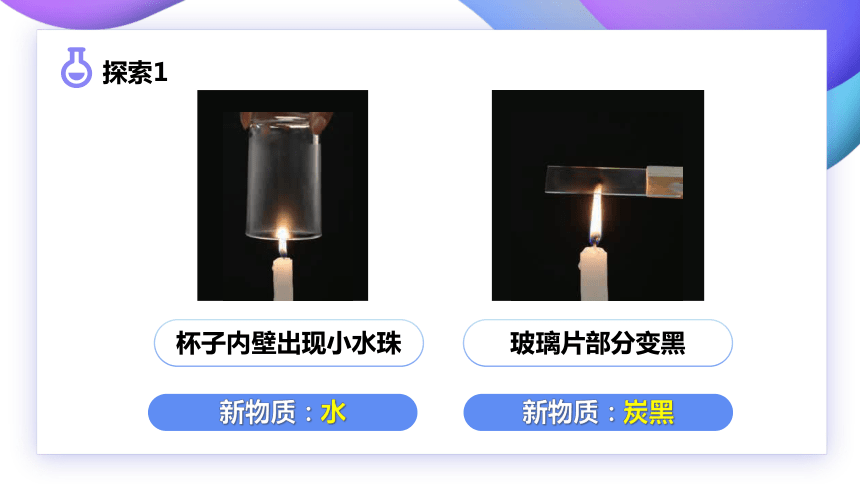Click the 杯子内壁出现小水珠 label
Screen dimensions: 860x484
click(x=288, y=343)
